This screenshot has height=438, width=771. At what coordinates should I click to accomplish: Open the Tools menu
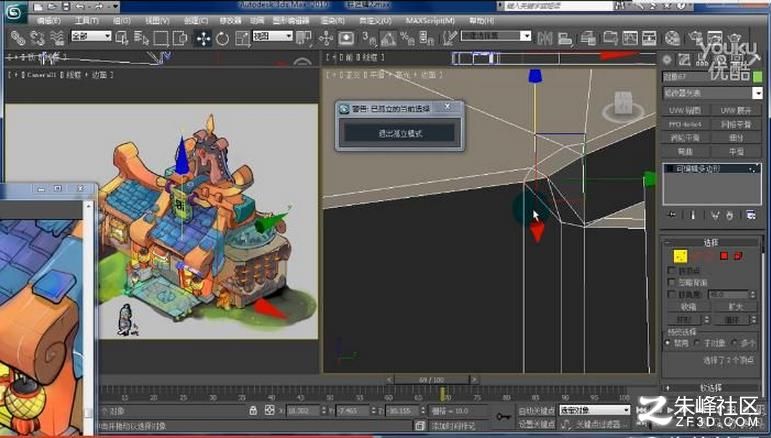[87, 21]
